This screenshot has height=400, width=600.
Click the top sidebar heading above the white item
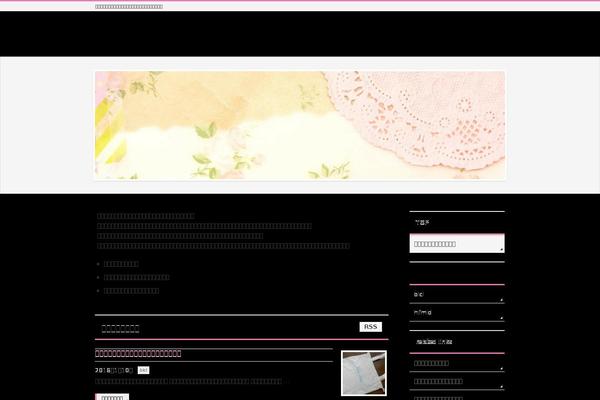coord(422,222)
